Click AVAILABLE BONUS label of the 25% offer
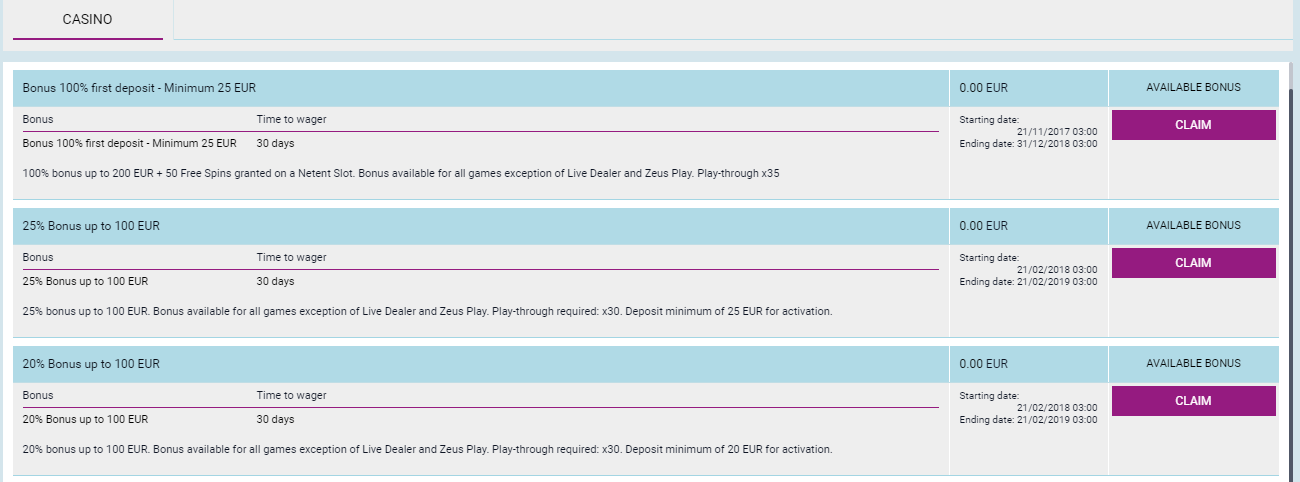Screen dimensions: 1300x482 tap(1193, 226)
